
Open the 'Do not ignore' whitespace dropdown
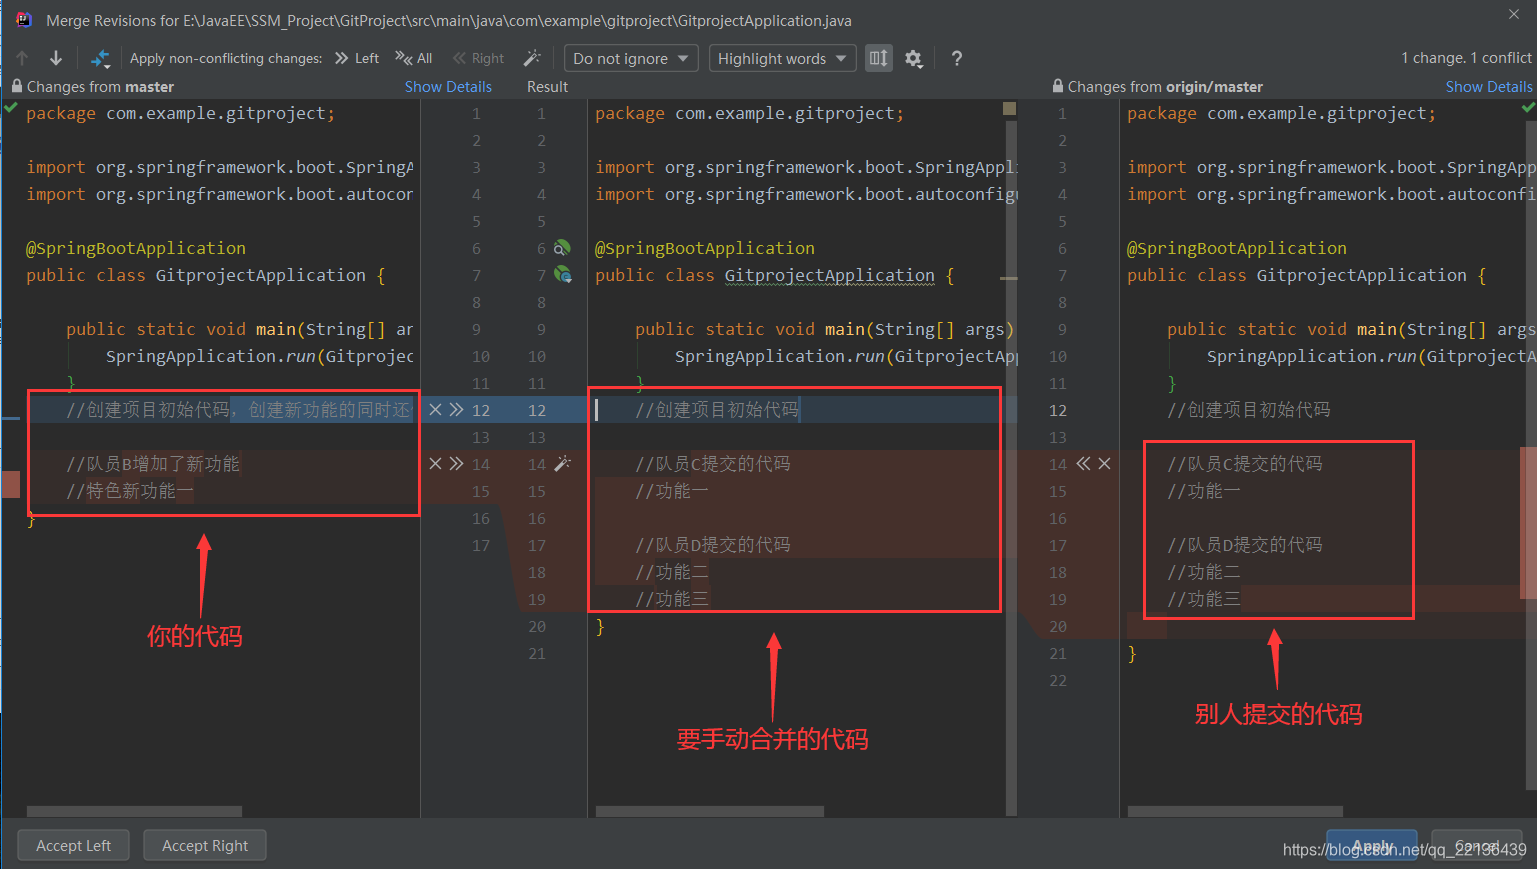point(631,58)
